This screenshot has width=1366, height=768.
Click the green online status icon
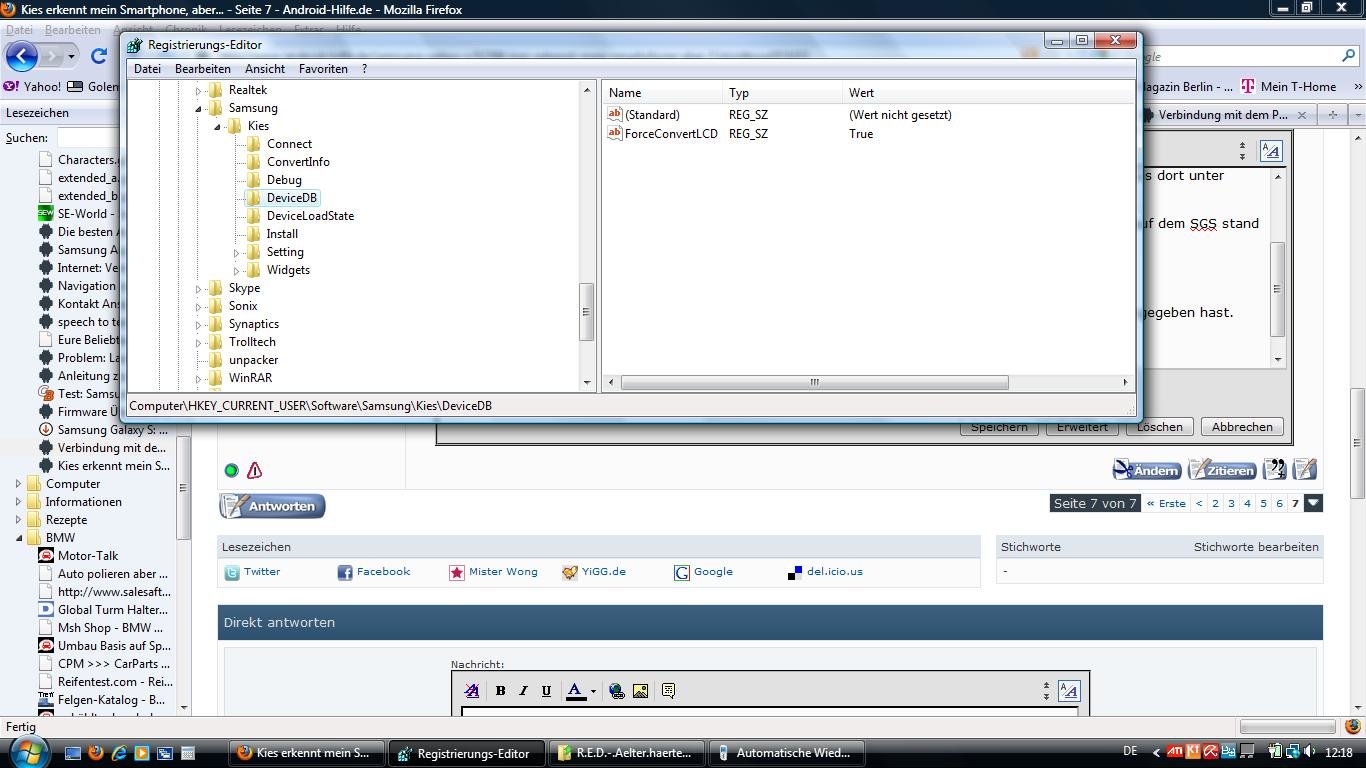point(231,470)
